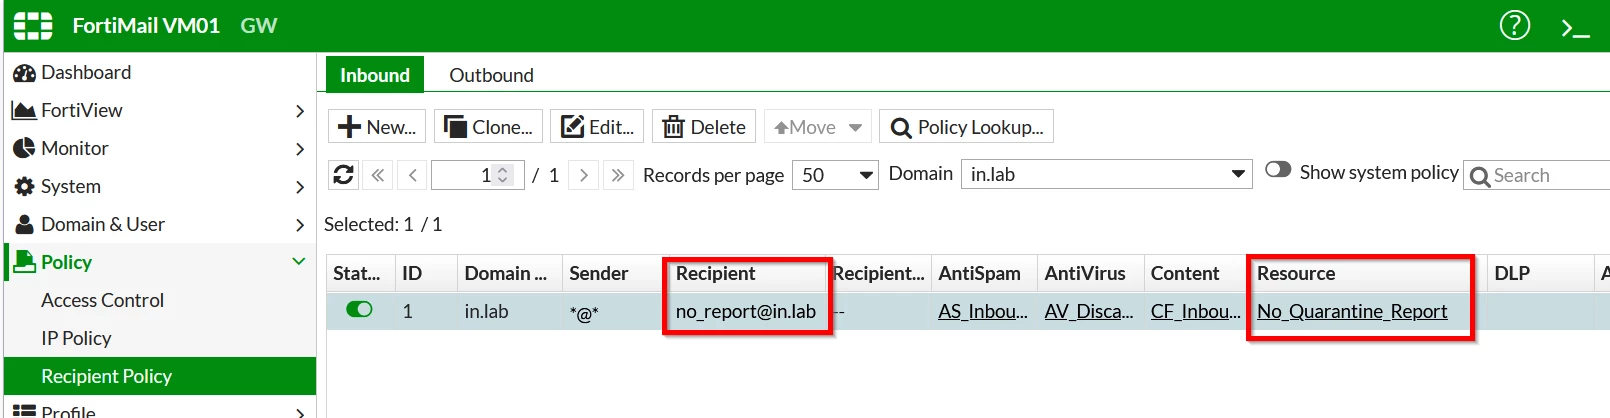Viewport: 1610px width, 418px height.
Task: Edit the selected policy
Action: click(597, 127)
